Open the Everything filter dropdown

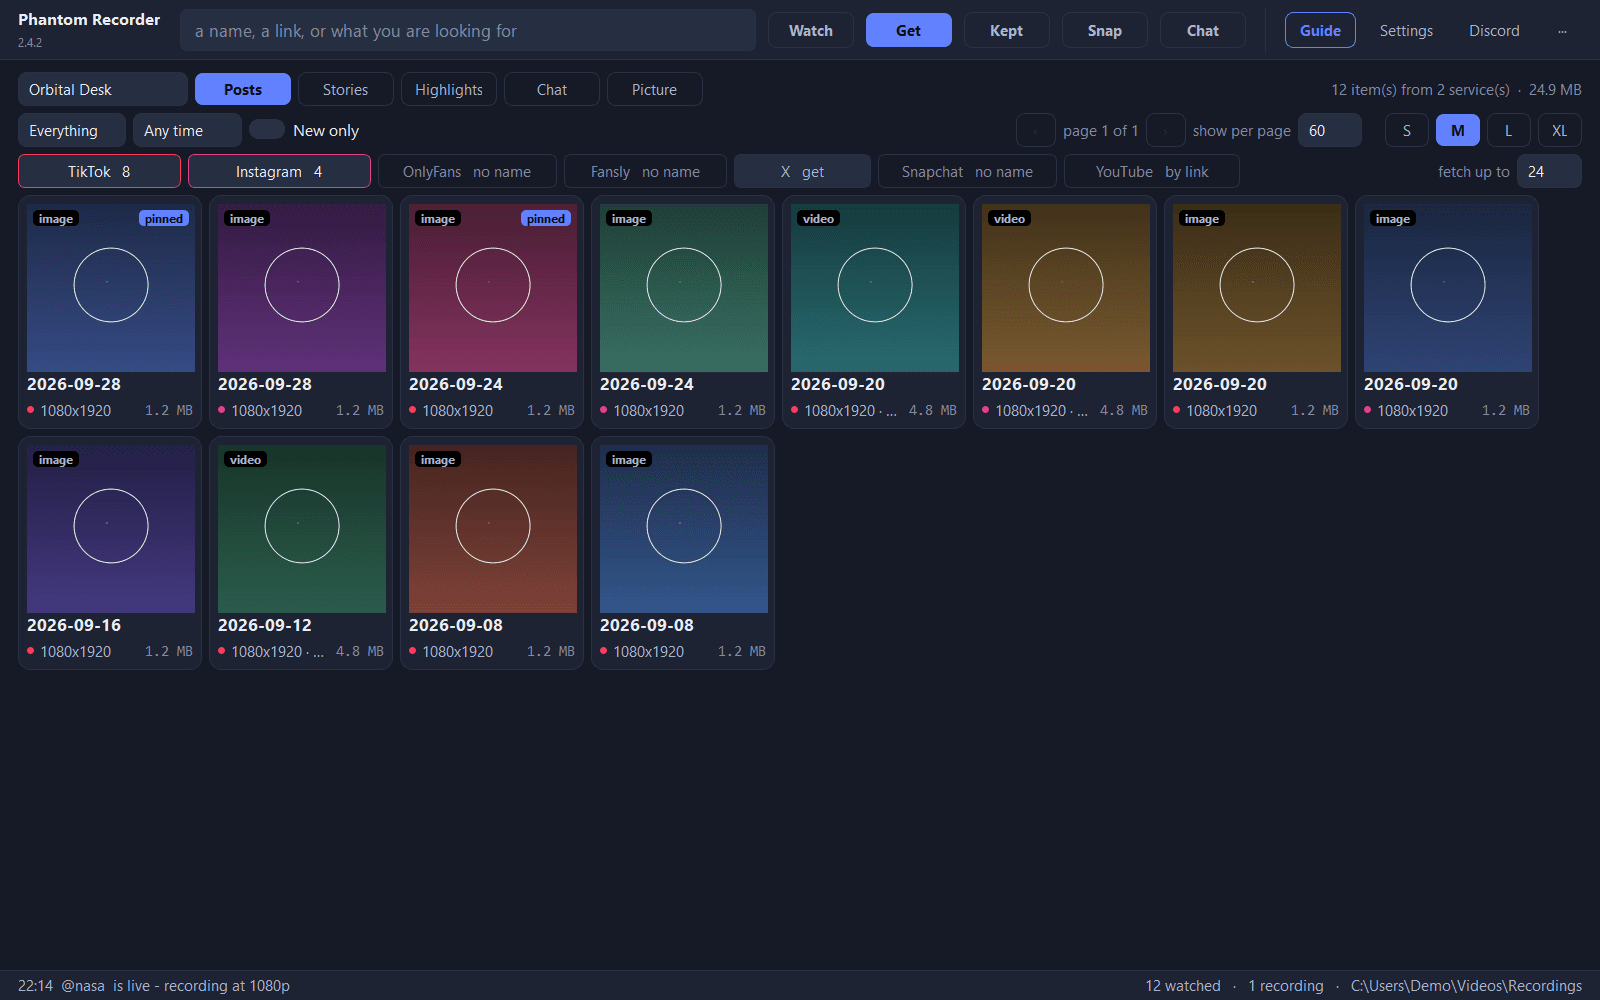(72, 130)
